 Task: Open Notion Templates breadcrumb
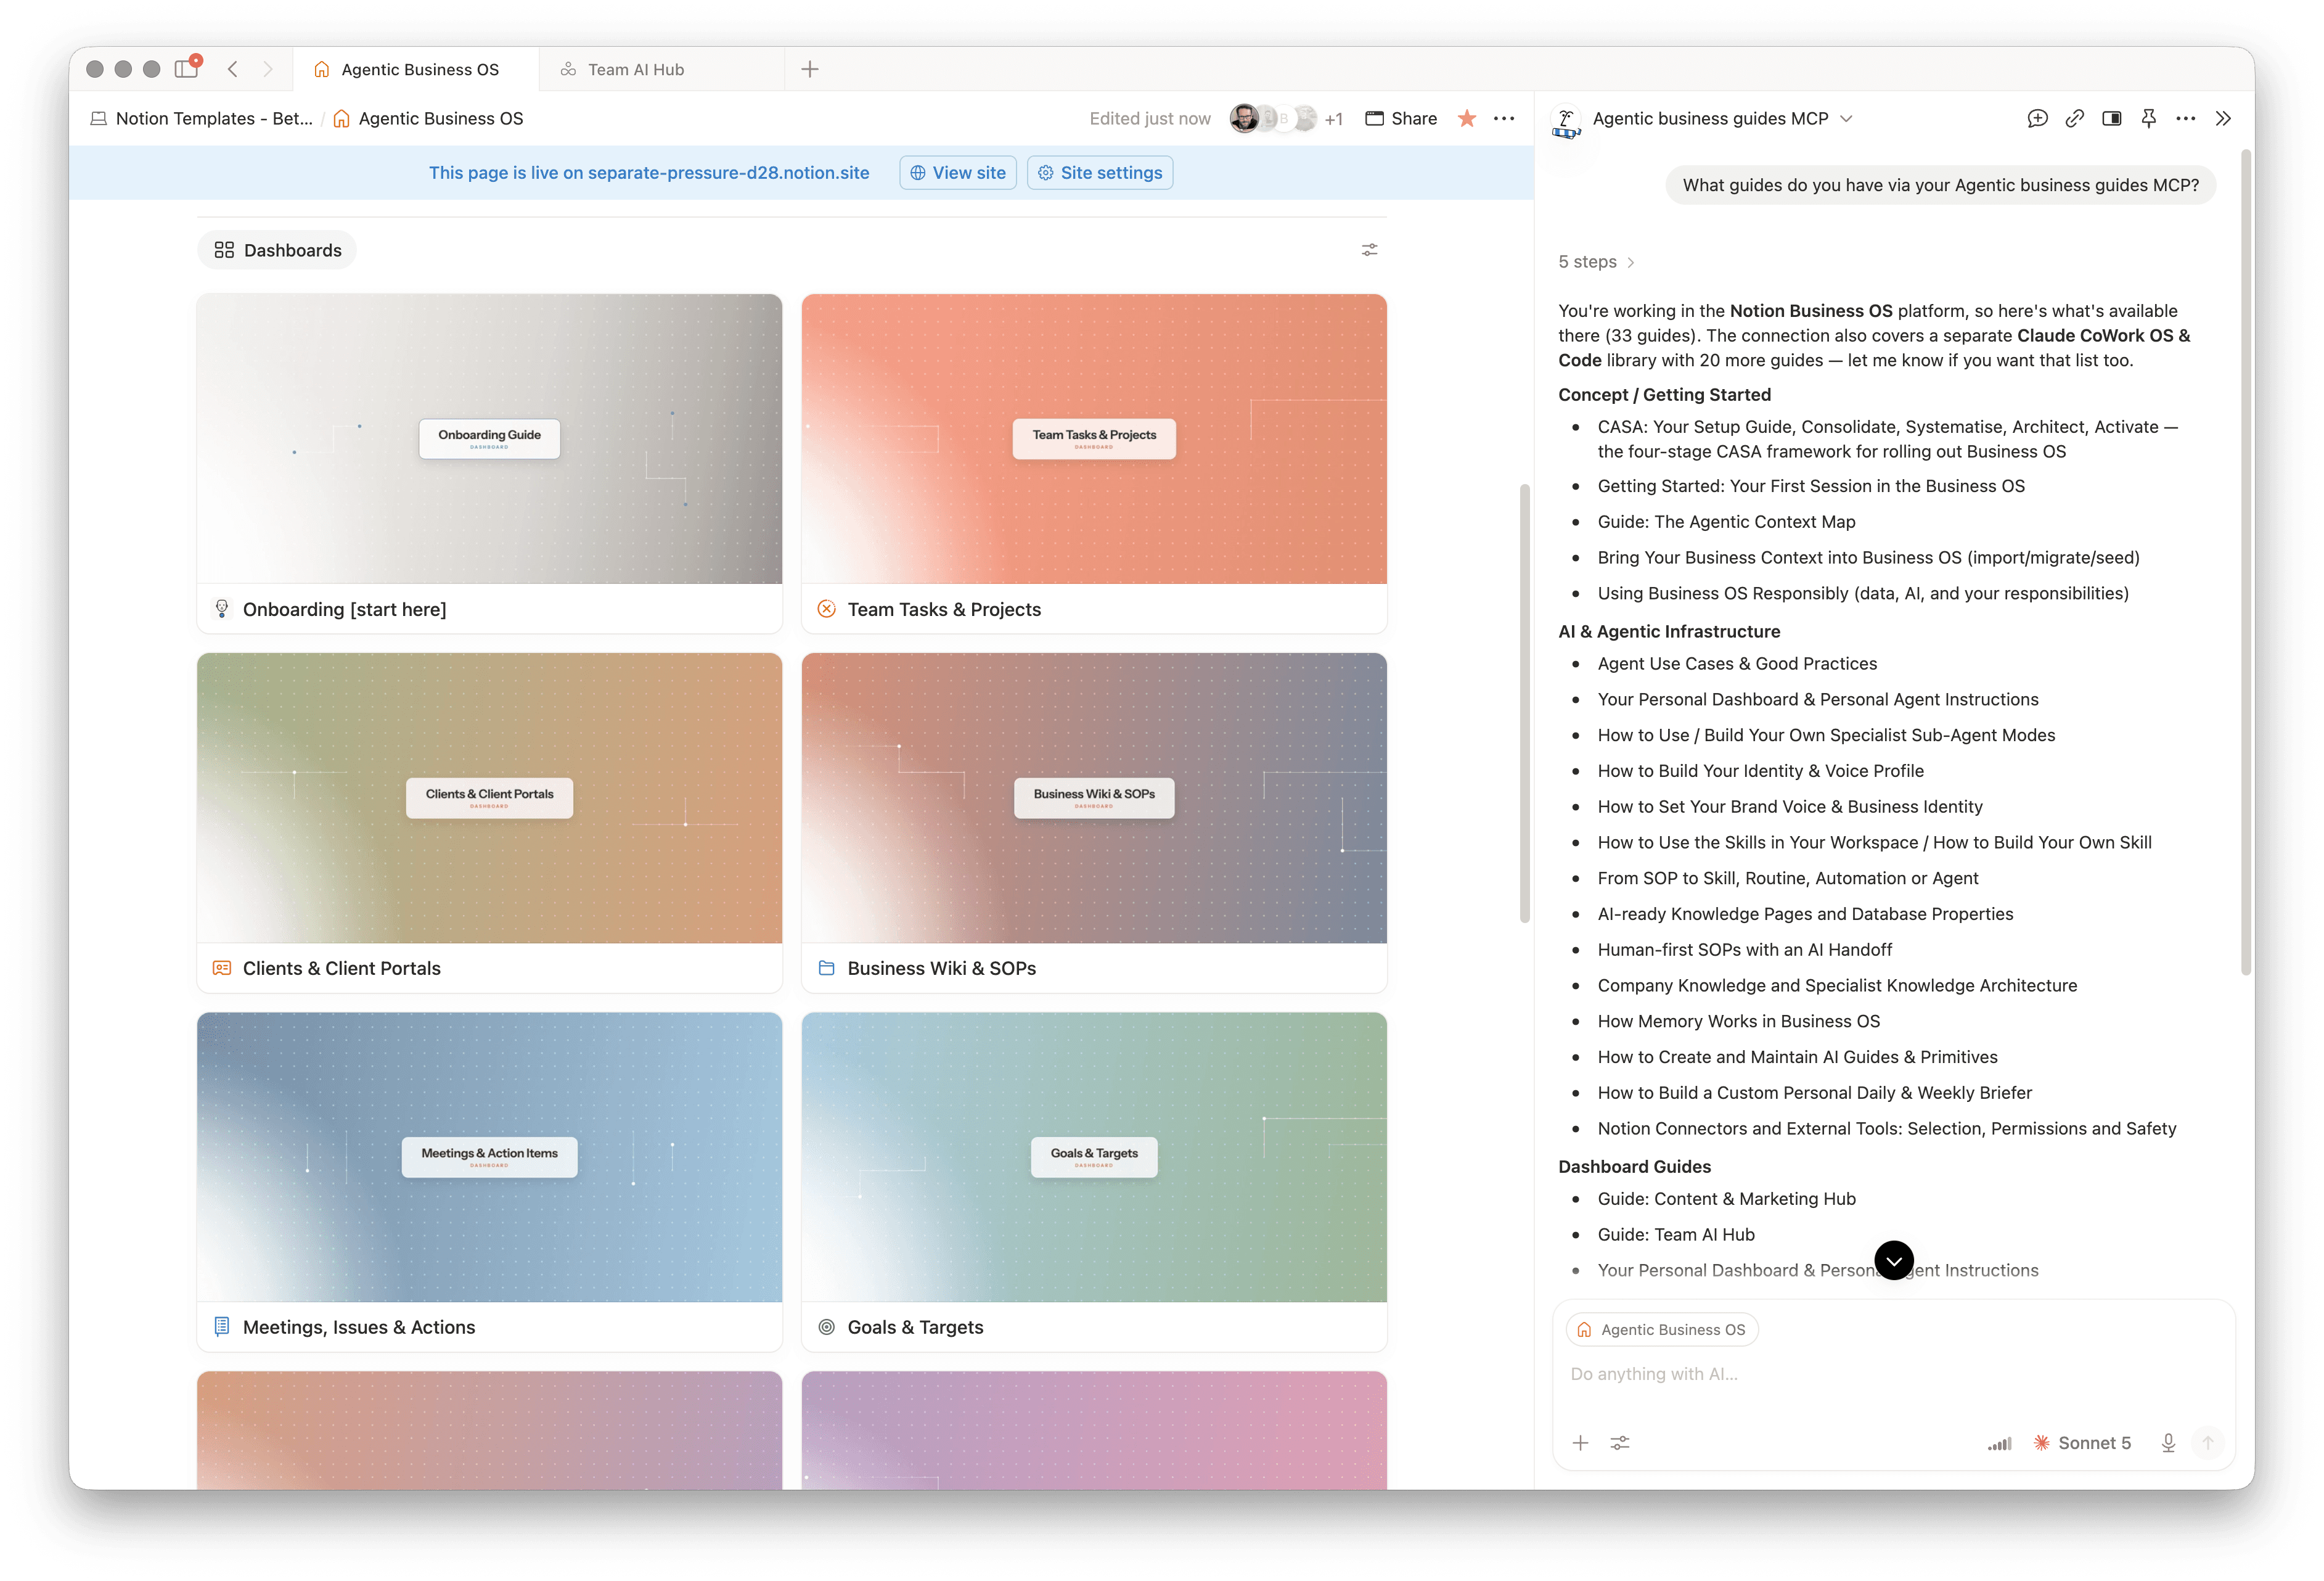pos(202,118)
